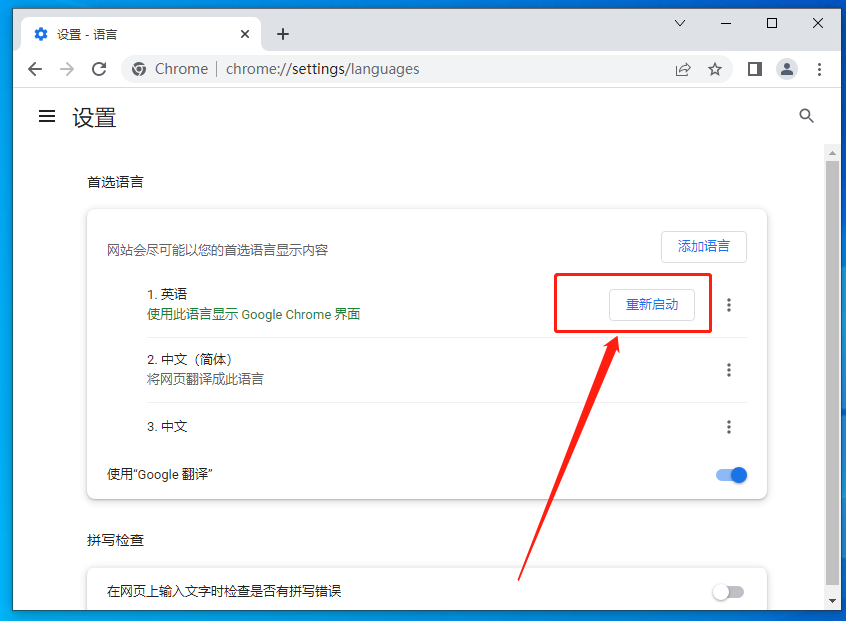The width and height of the screenshot is (846, 621).
Task: Disable the 使用Google翻译 toggle
Action: [x=731, y=475]
